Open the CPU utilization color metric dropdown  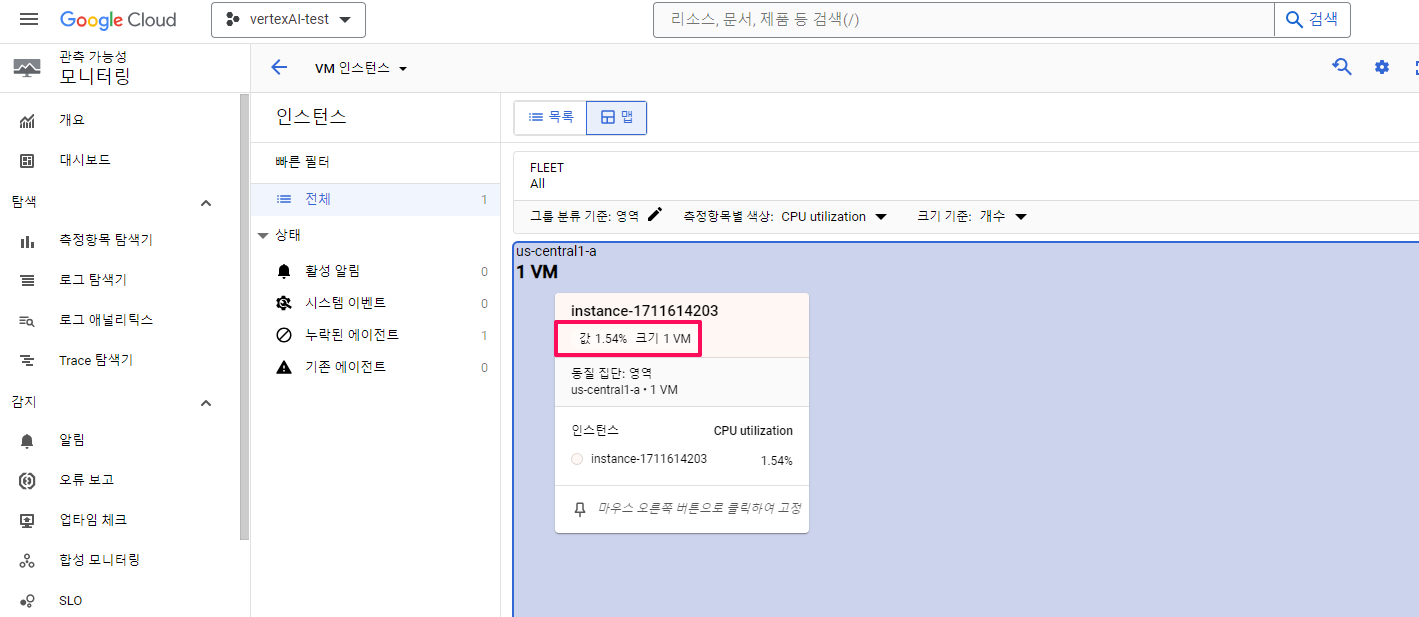tap(834, 216)
